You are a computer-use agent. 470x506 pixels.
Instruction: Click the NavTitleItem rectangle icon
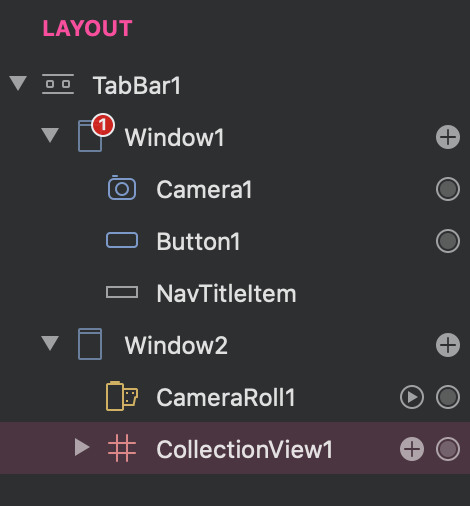coord(122,292)
